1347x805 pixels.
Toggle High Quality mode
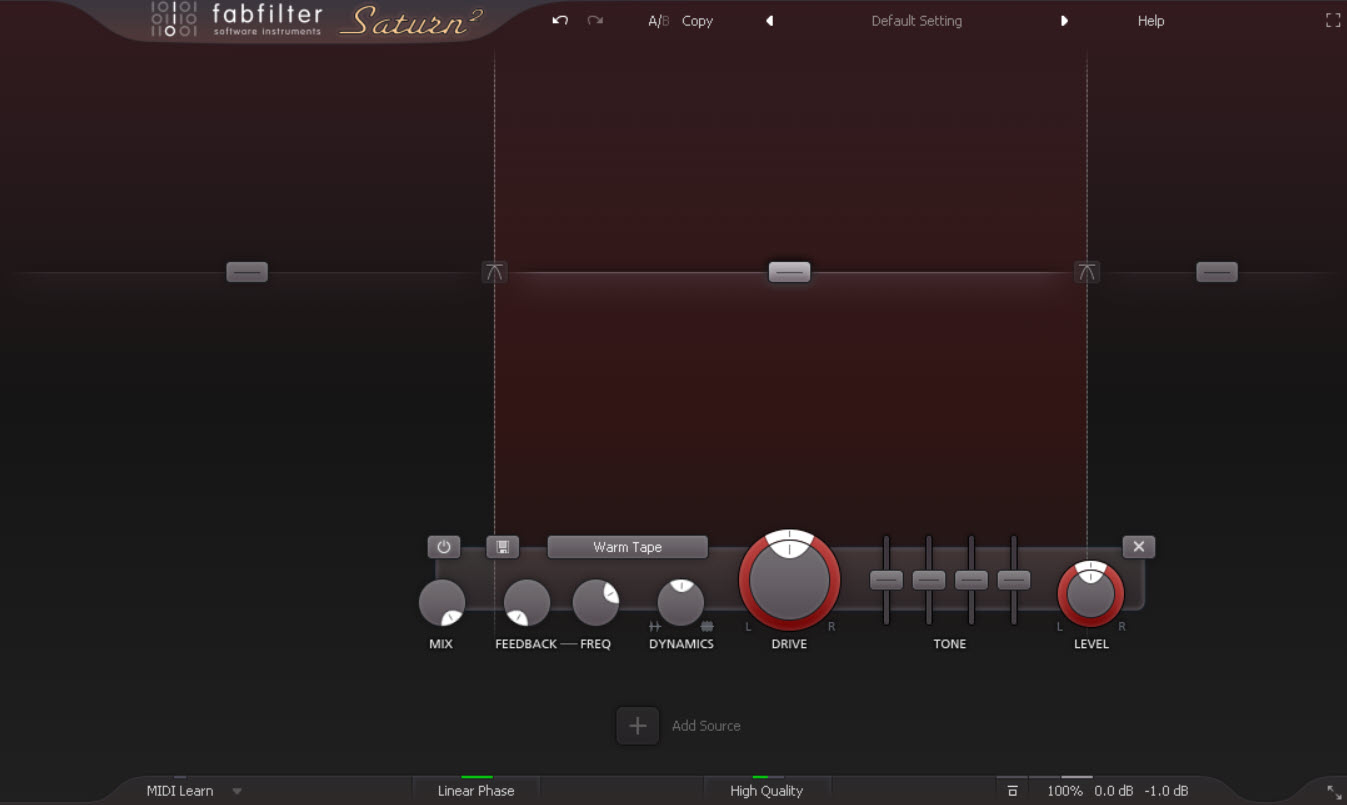[767, 791]
